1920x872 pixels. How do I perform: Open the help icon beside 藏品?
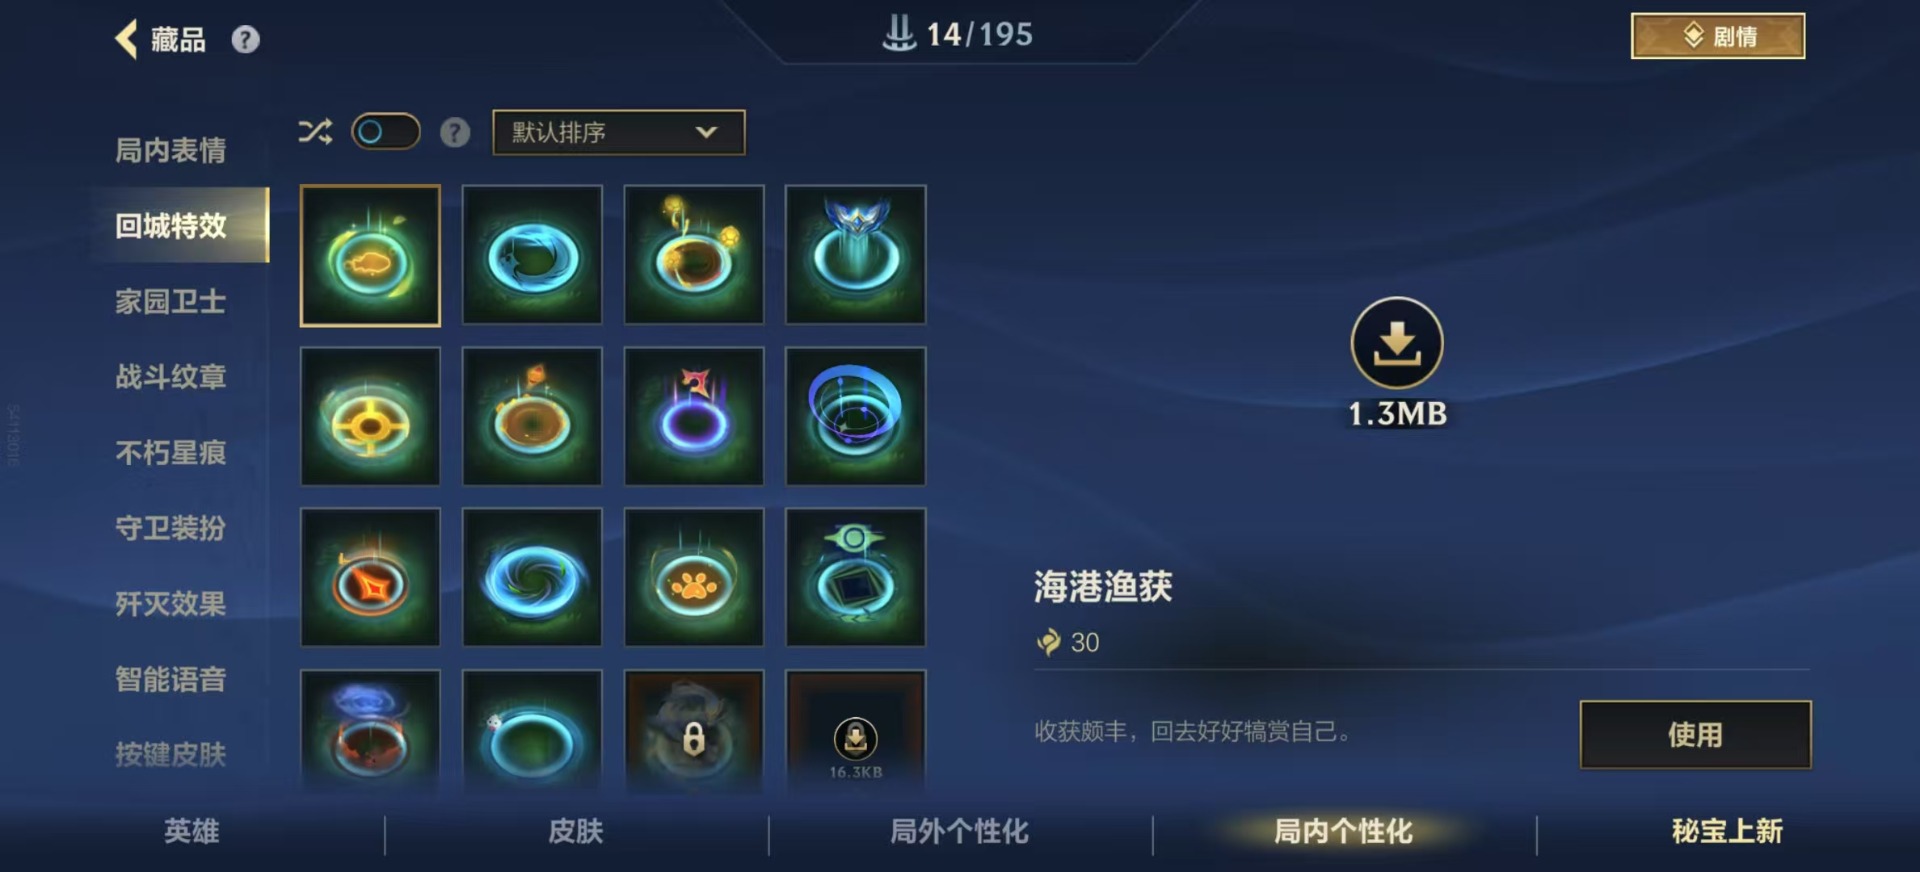click(x=245, y=40)
